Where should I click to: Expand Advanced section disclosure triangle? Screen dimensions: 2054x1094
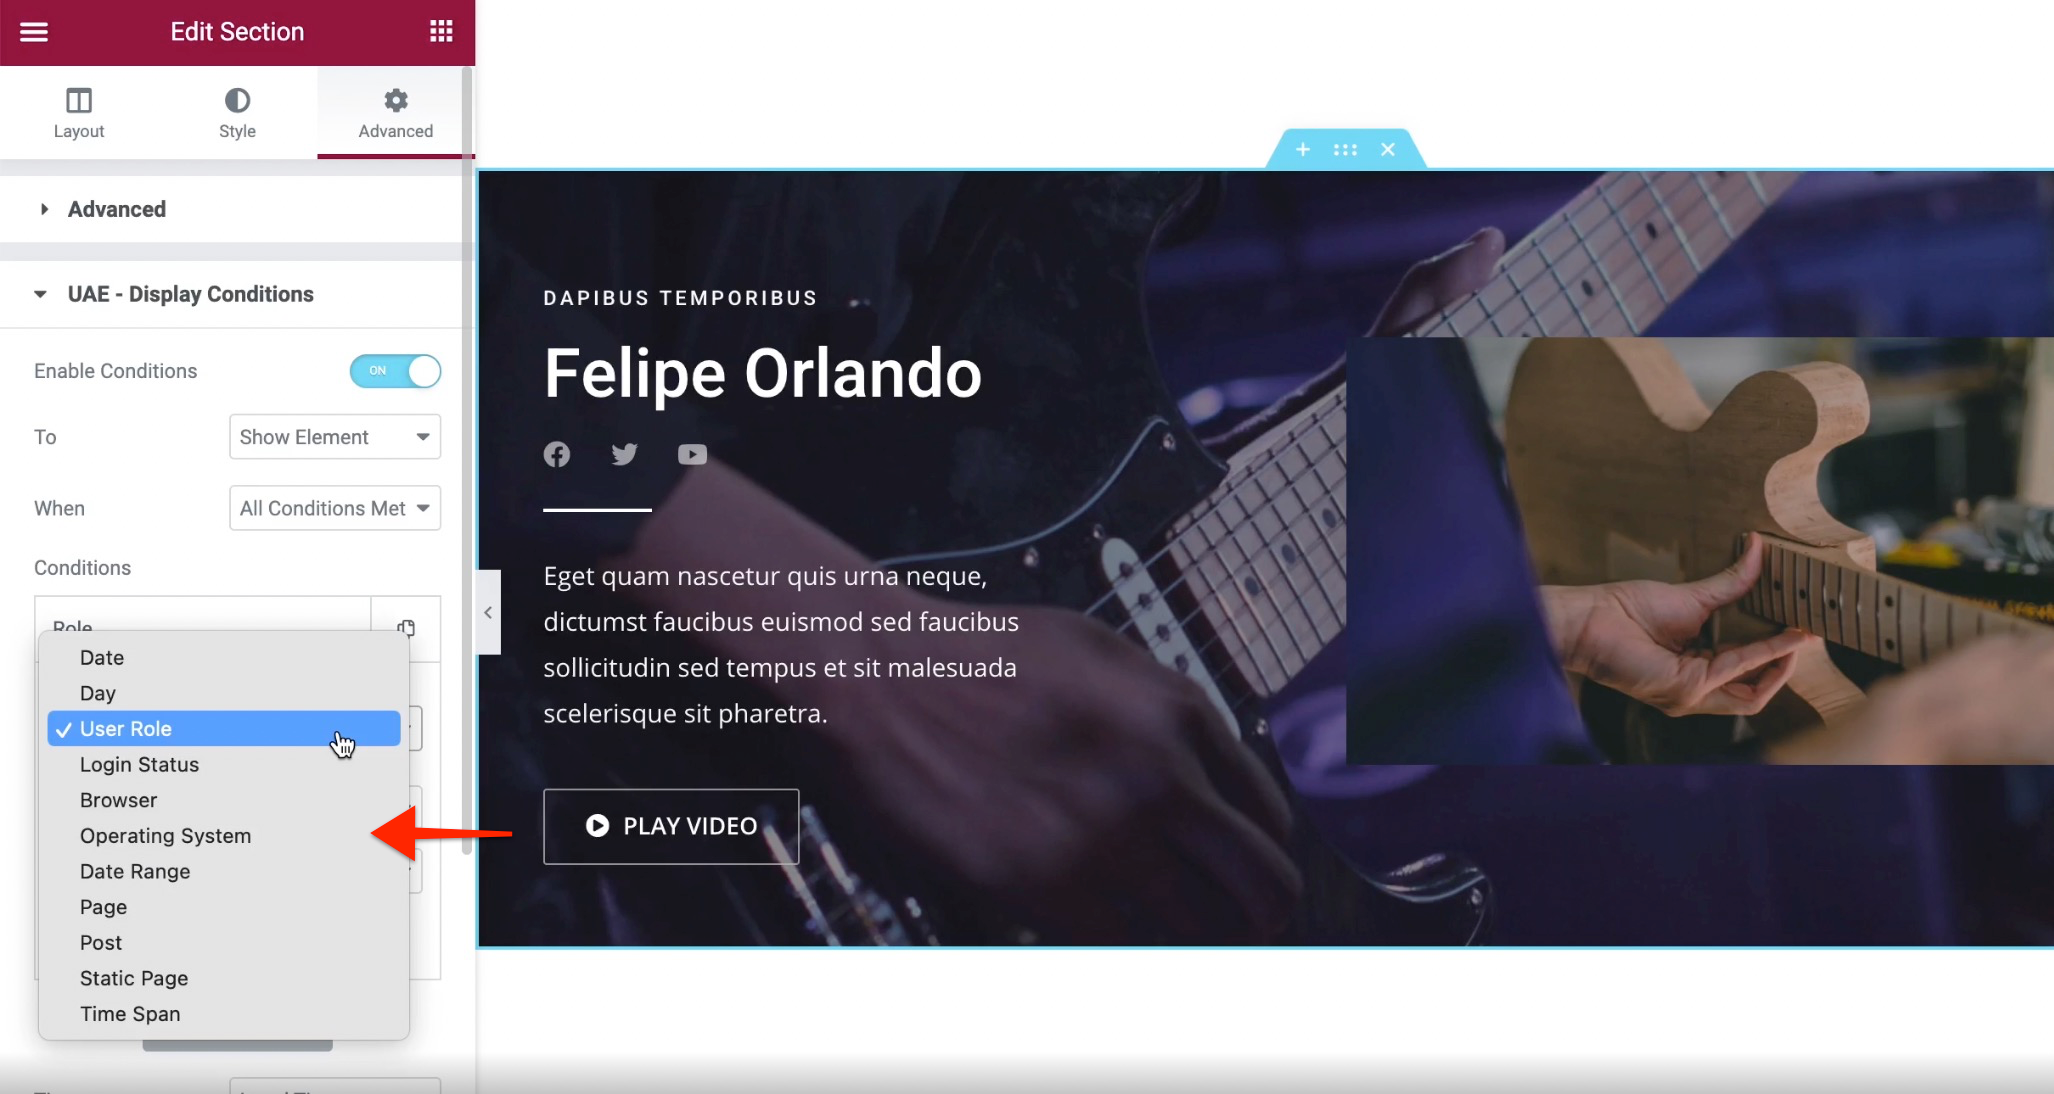pos(45,208)
